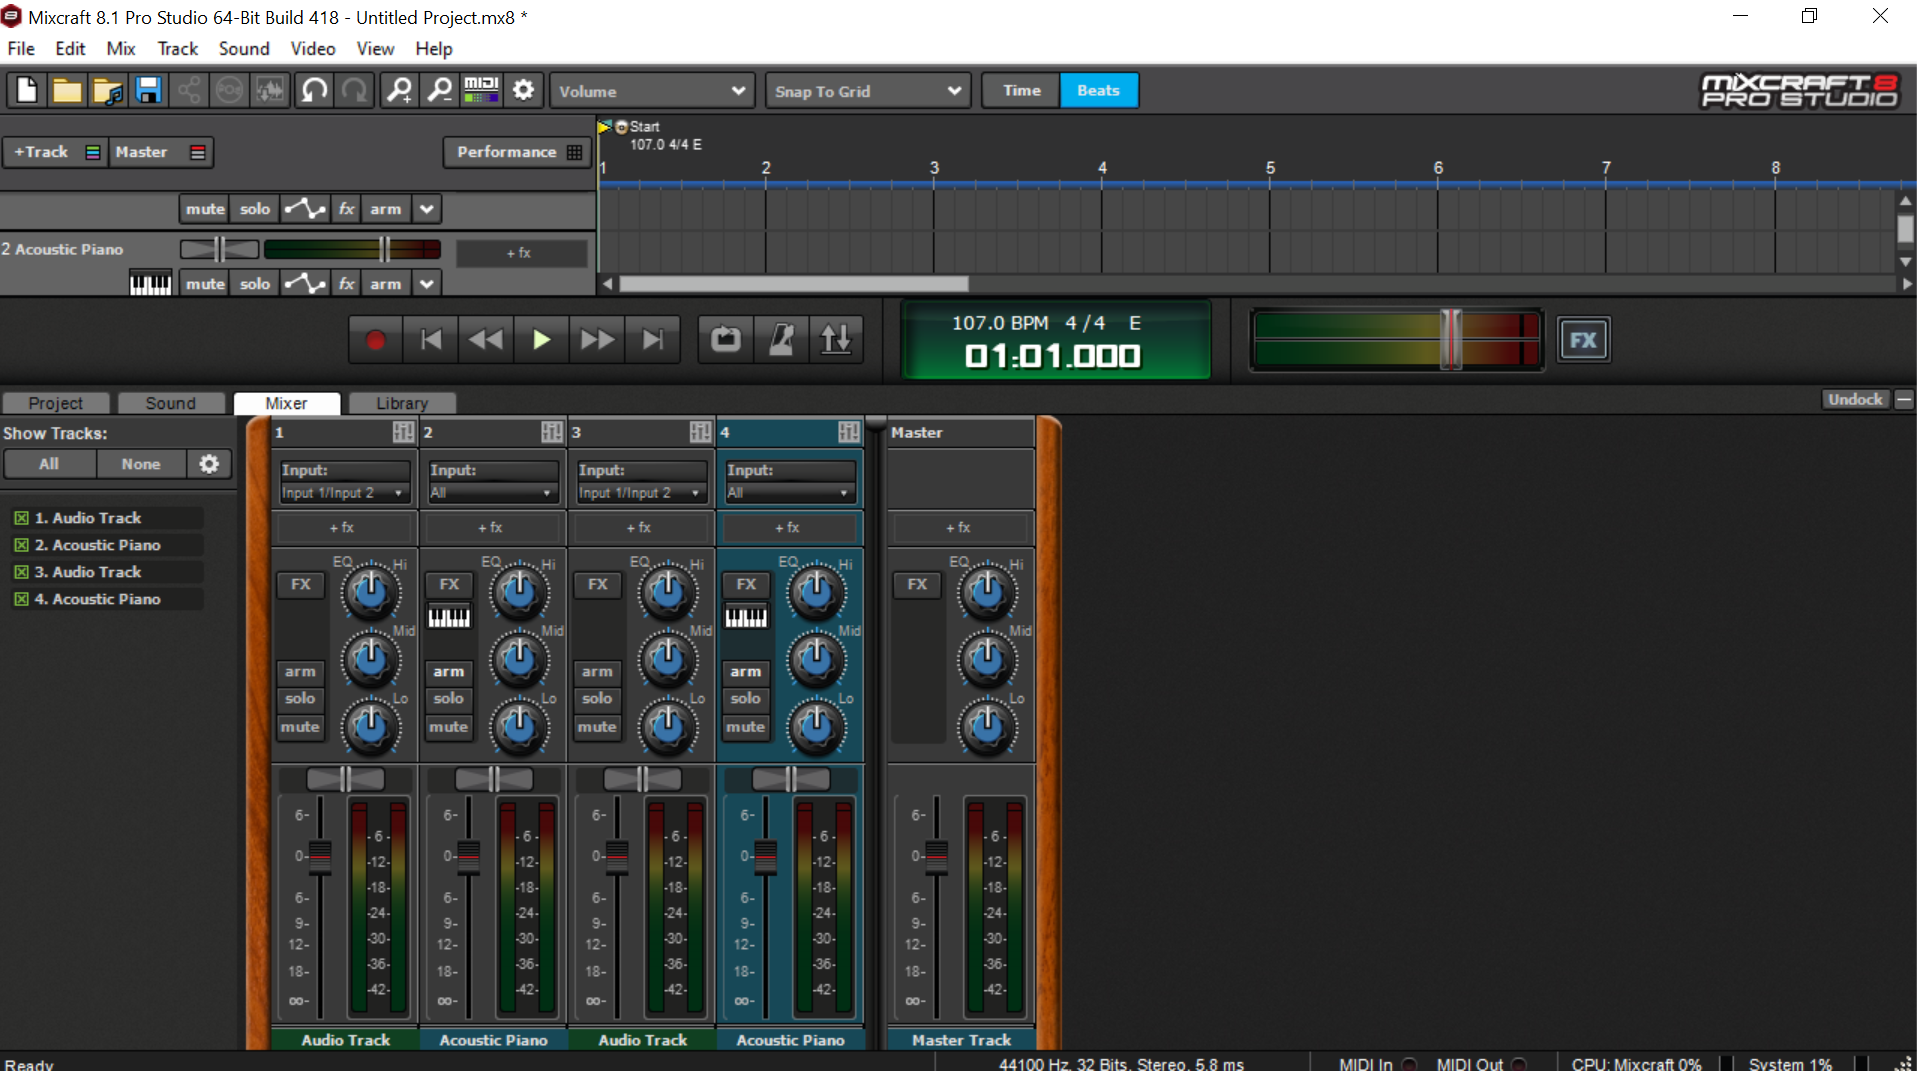This screenshot has width=1917, height=1071.
Task: Open the MIDI toolbar icon
Action: pos(481,91)
